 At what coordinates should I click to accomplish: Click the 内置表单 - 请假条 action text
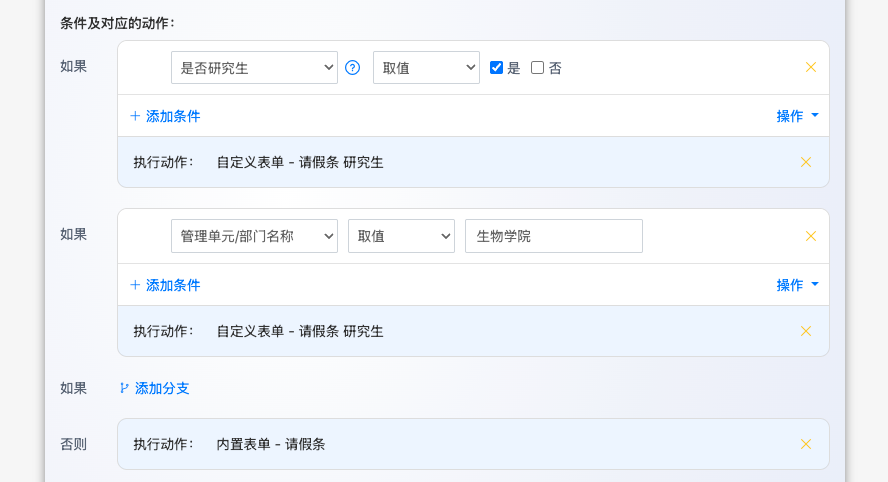[271, 445]
